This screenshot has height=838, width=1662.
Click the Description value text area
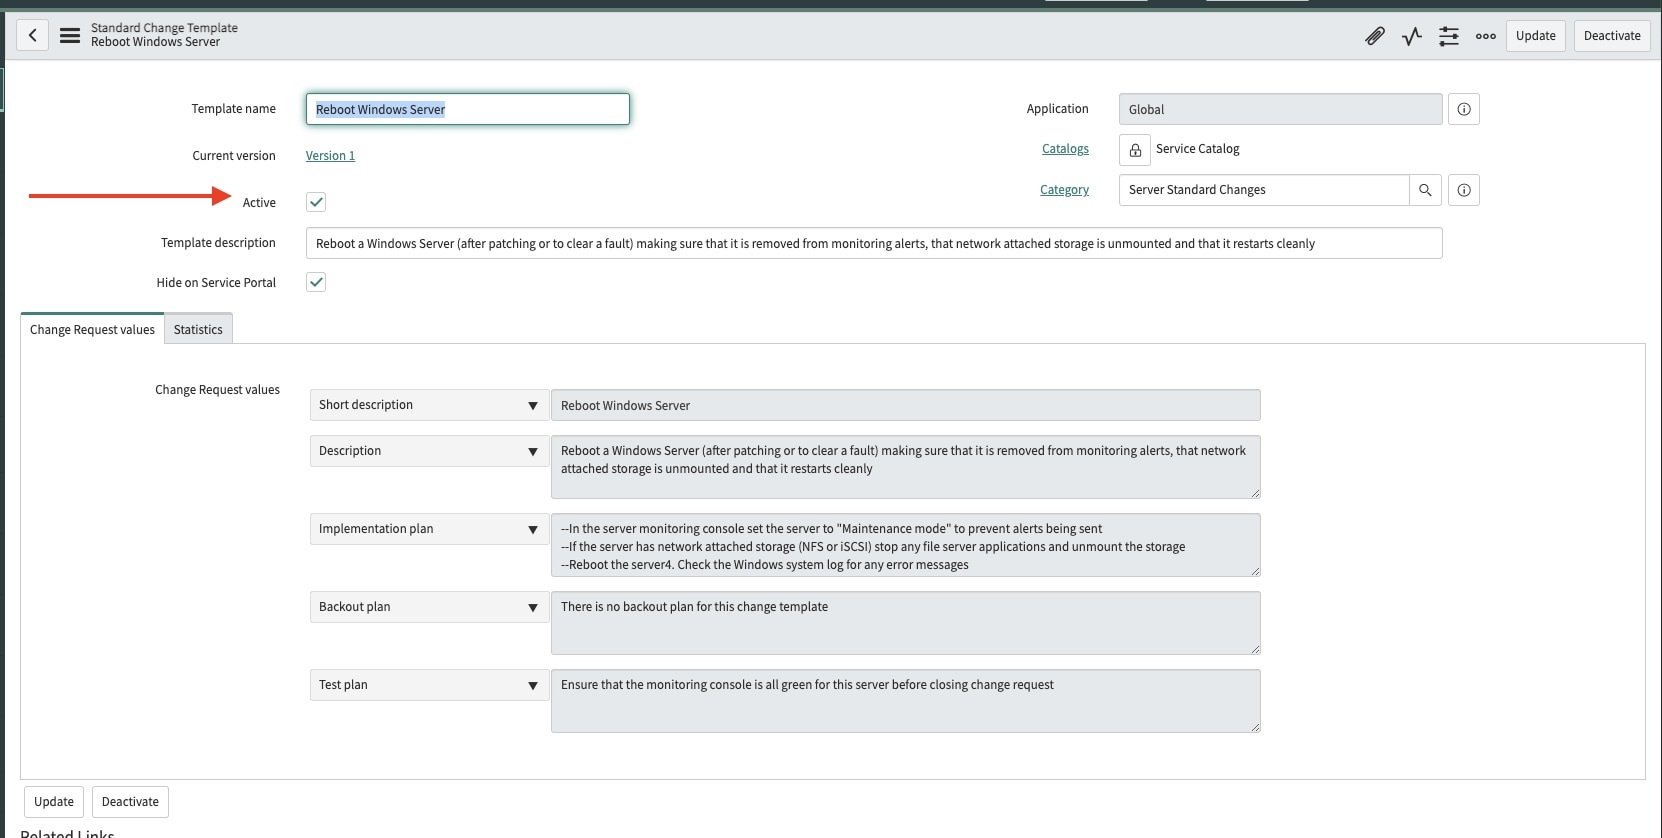[906, 467]
